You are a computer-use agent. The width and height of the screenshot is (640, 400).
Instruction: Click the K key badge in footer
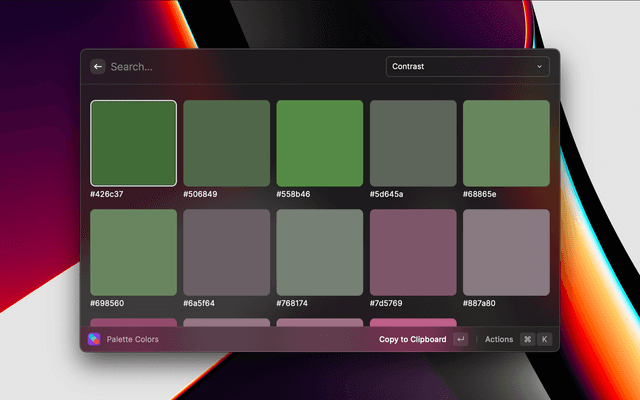point(545,339)
